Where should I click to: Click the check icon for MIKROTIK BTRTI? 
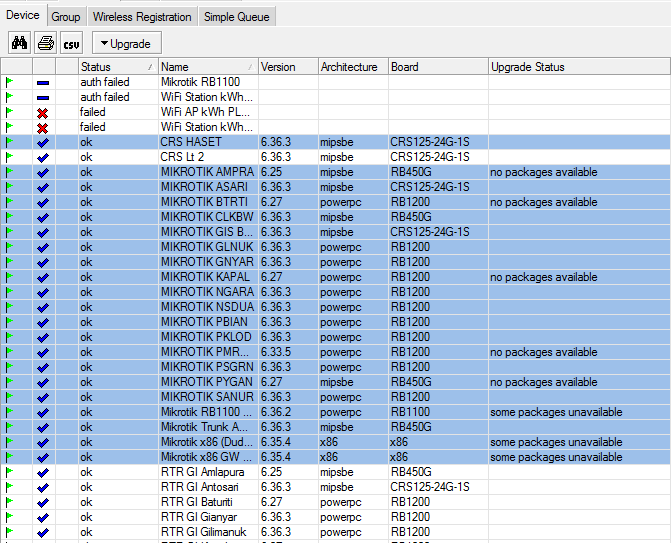(x=43, y=202)
